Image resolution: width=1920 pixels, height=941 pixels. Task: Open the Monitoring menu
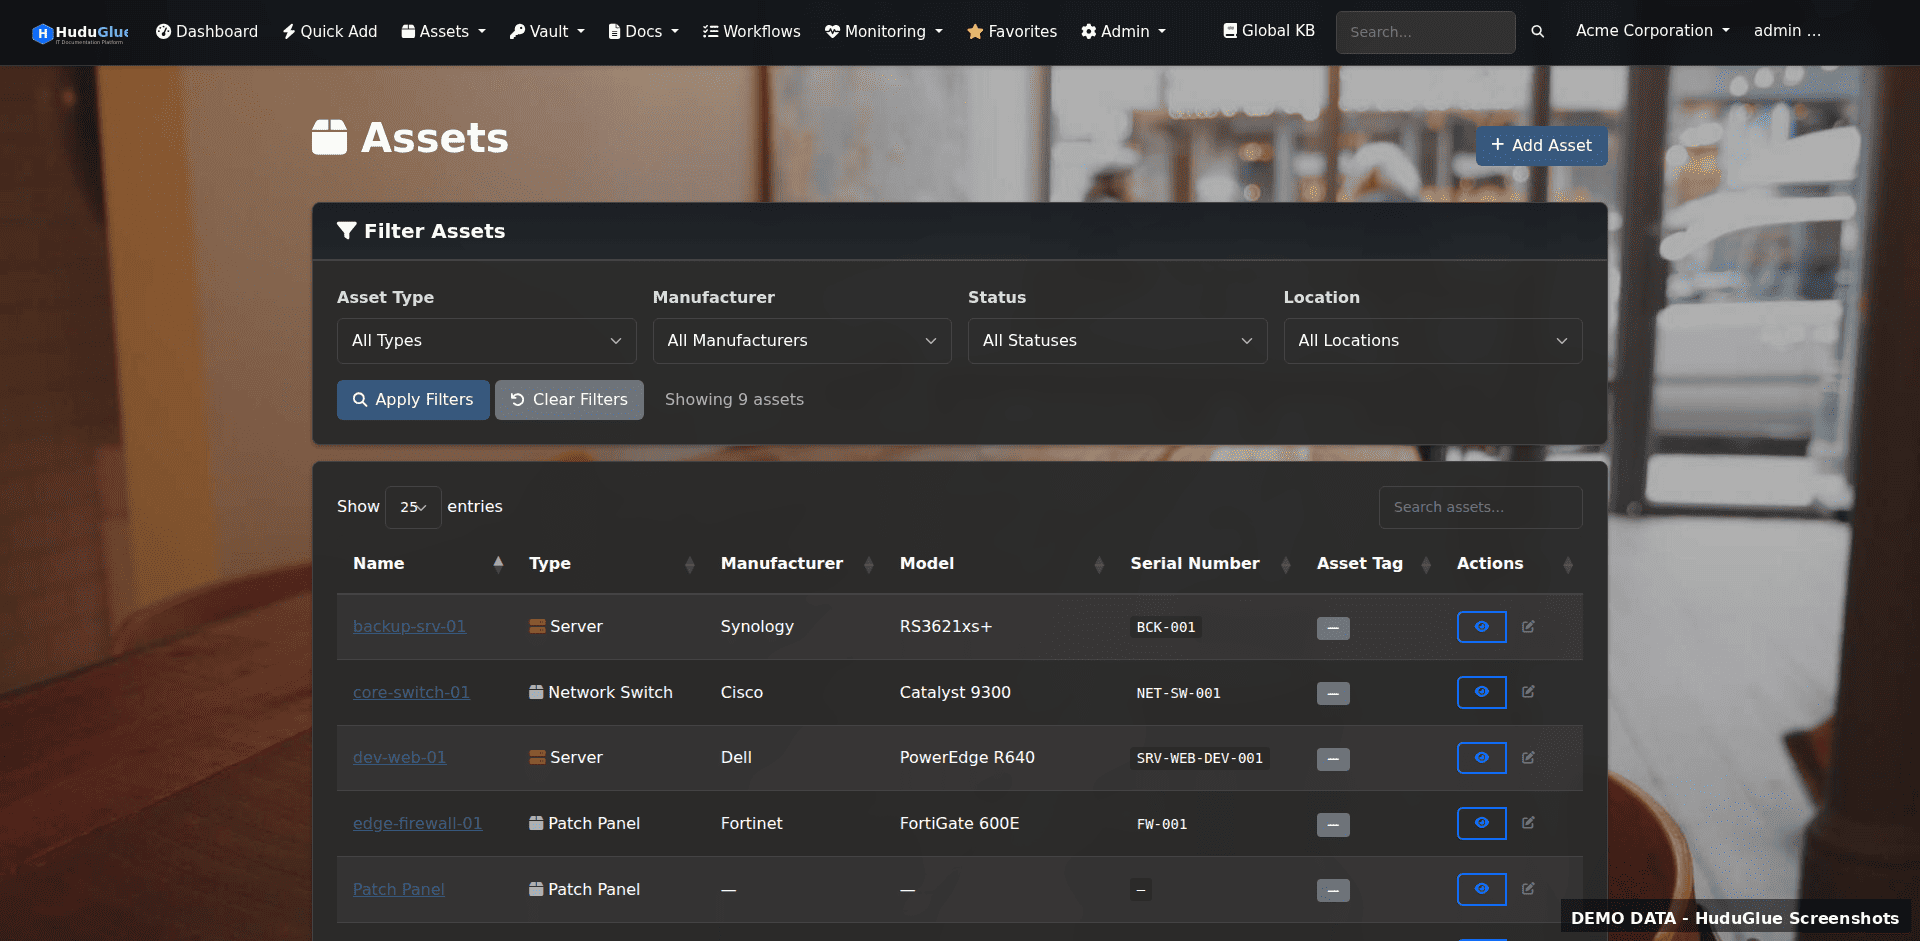click(x=883, y=31)
